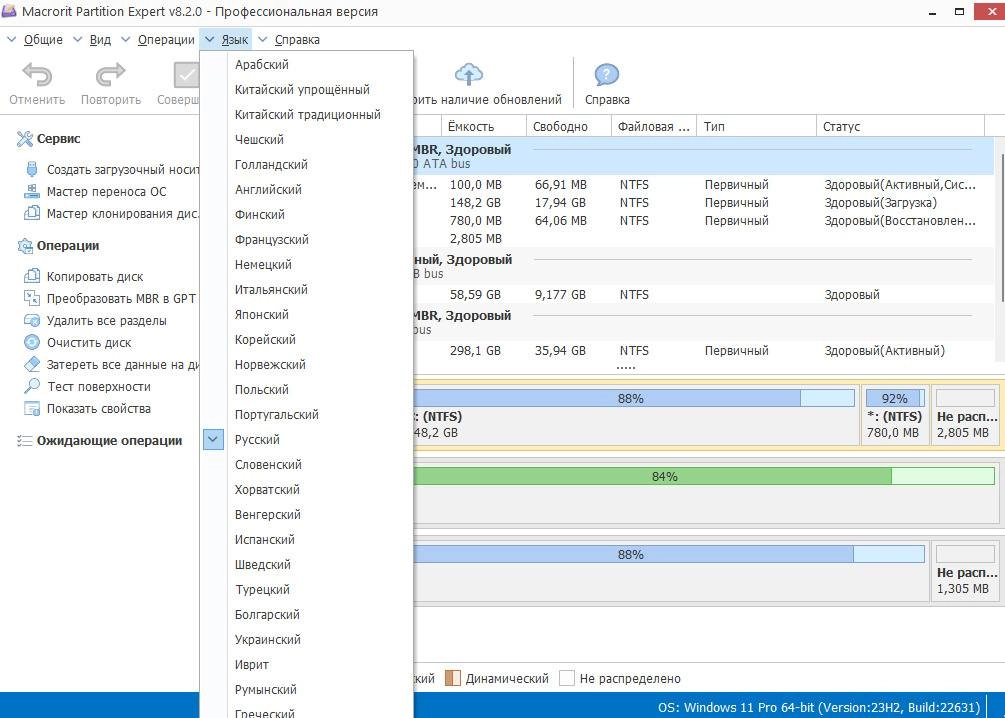Viewport: 1005px width, 718px height.
Task: Click the Операции section gear icon
Action: [x=25, y=246]
